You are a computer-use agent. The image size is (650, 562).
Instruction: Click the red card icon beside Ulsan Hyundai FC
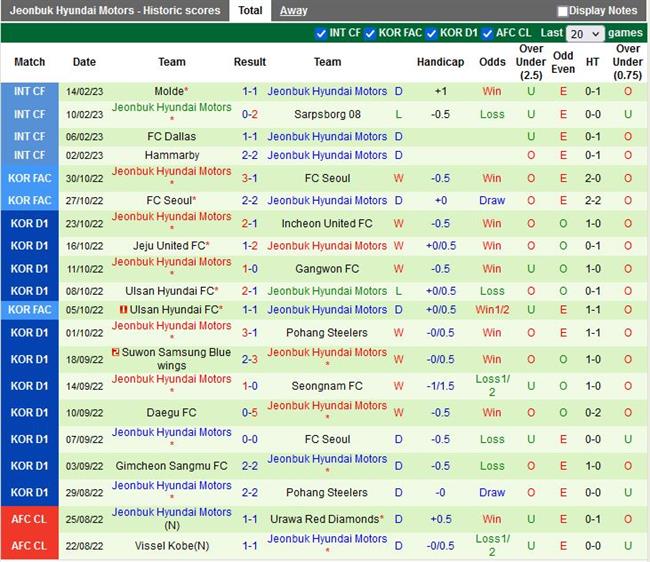point(123,310)
